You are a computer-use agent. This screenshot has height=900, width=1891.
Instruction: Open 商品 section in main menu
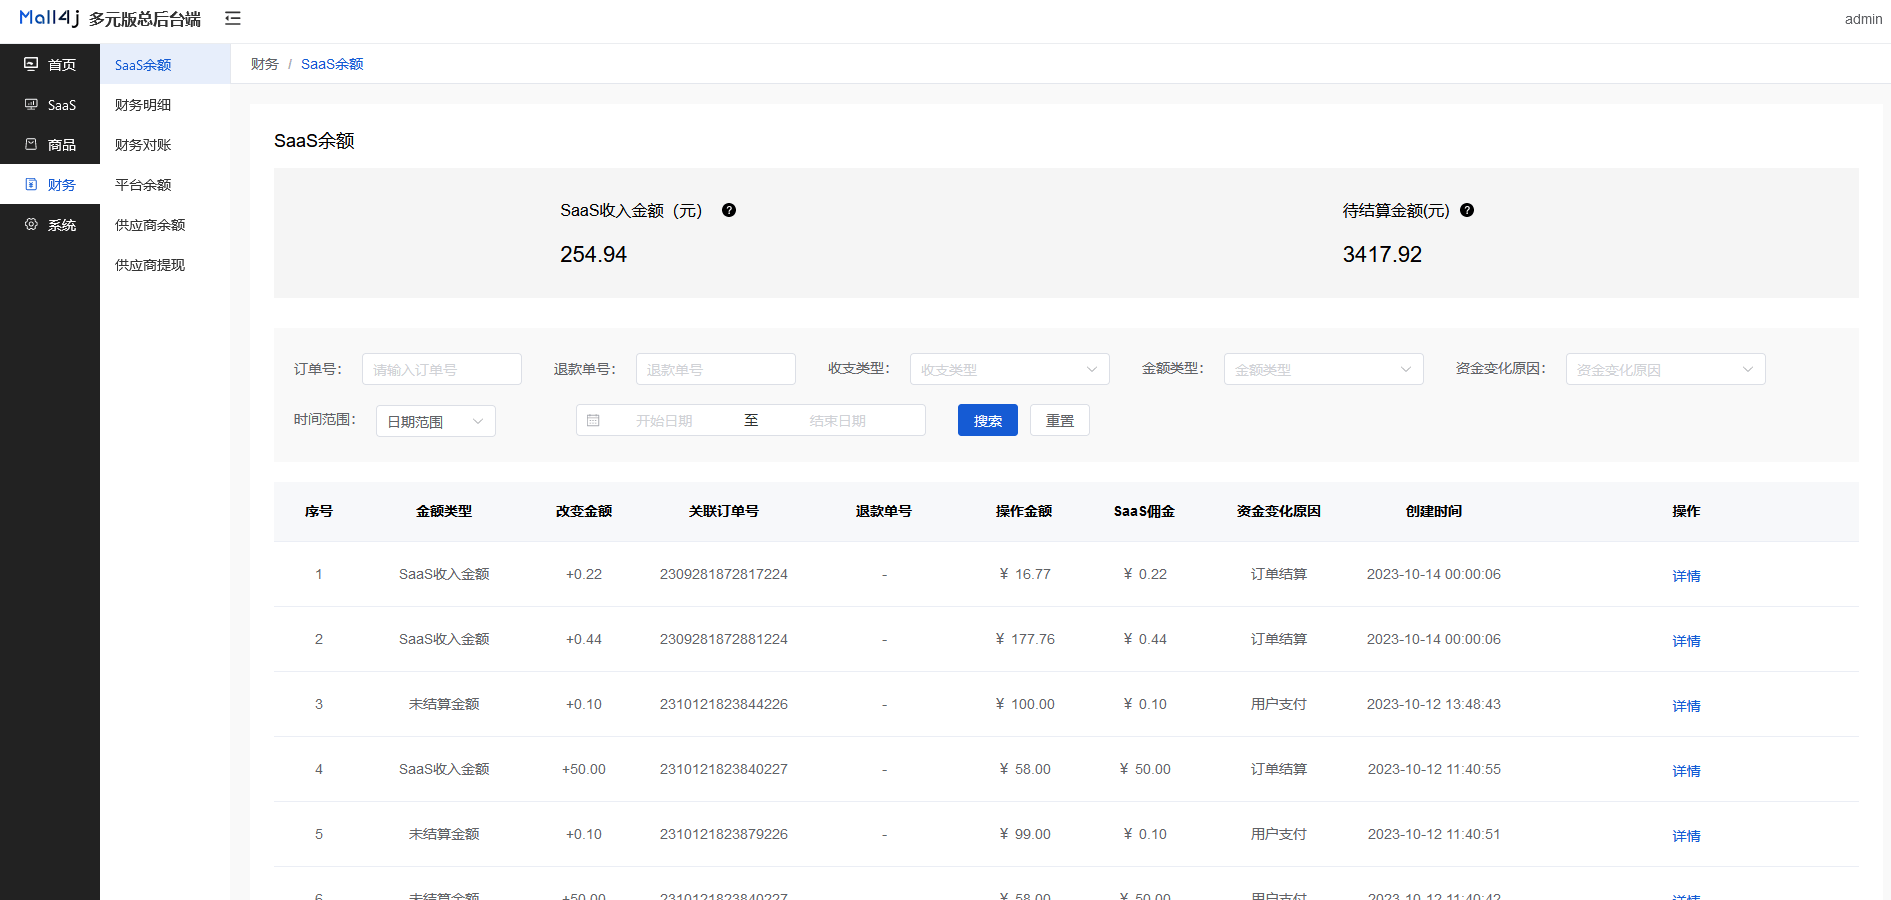[50, 144]
